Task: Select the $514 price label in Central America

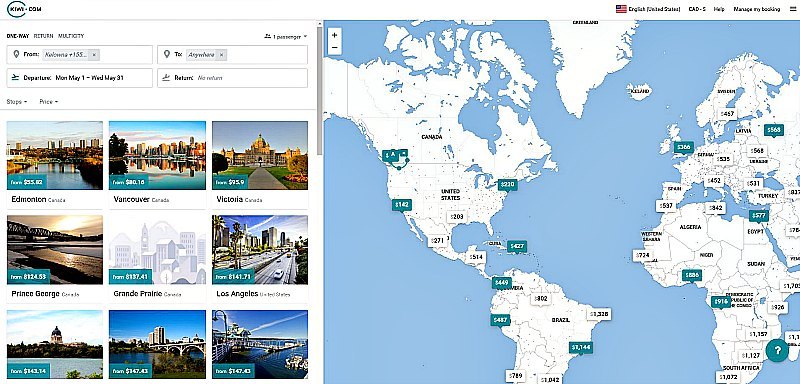Action: [x=476, y=257]
